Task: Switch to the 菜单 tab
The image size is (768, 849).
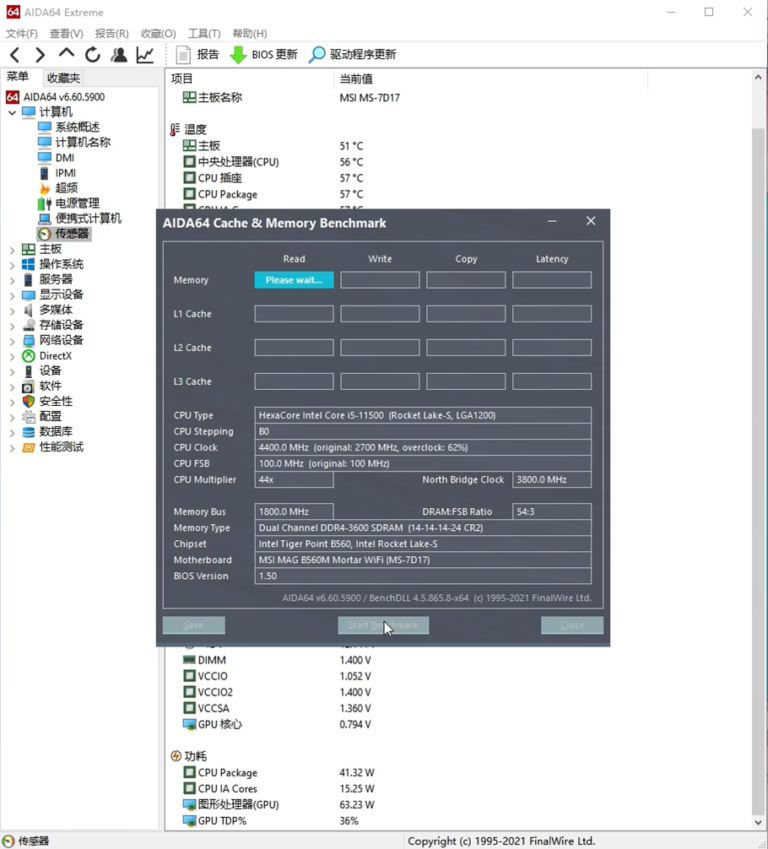Action: [x=17, y=77]
